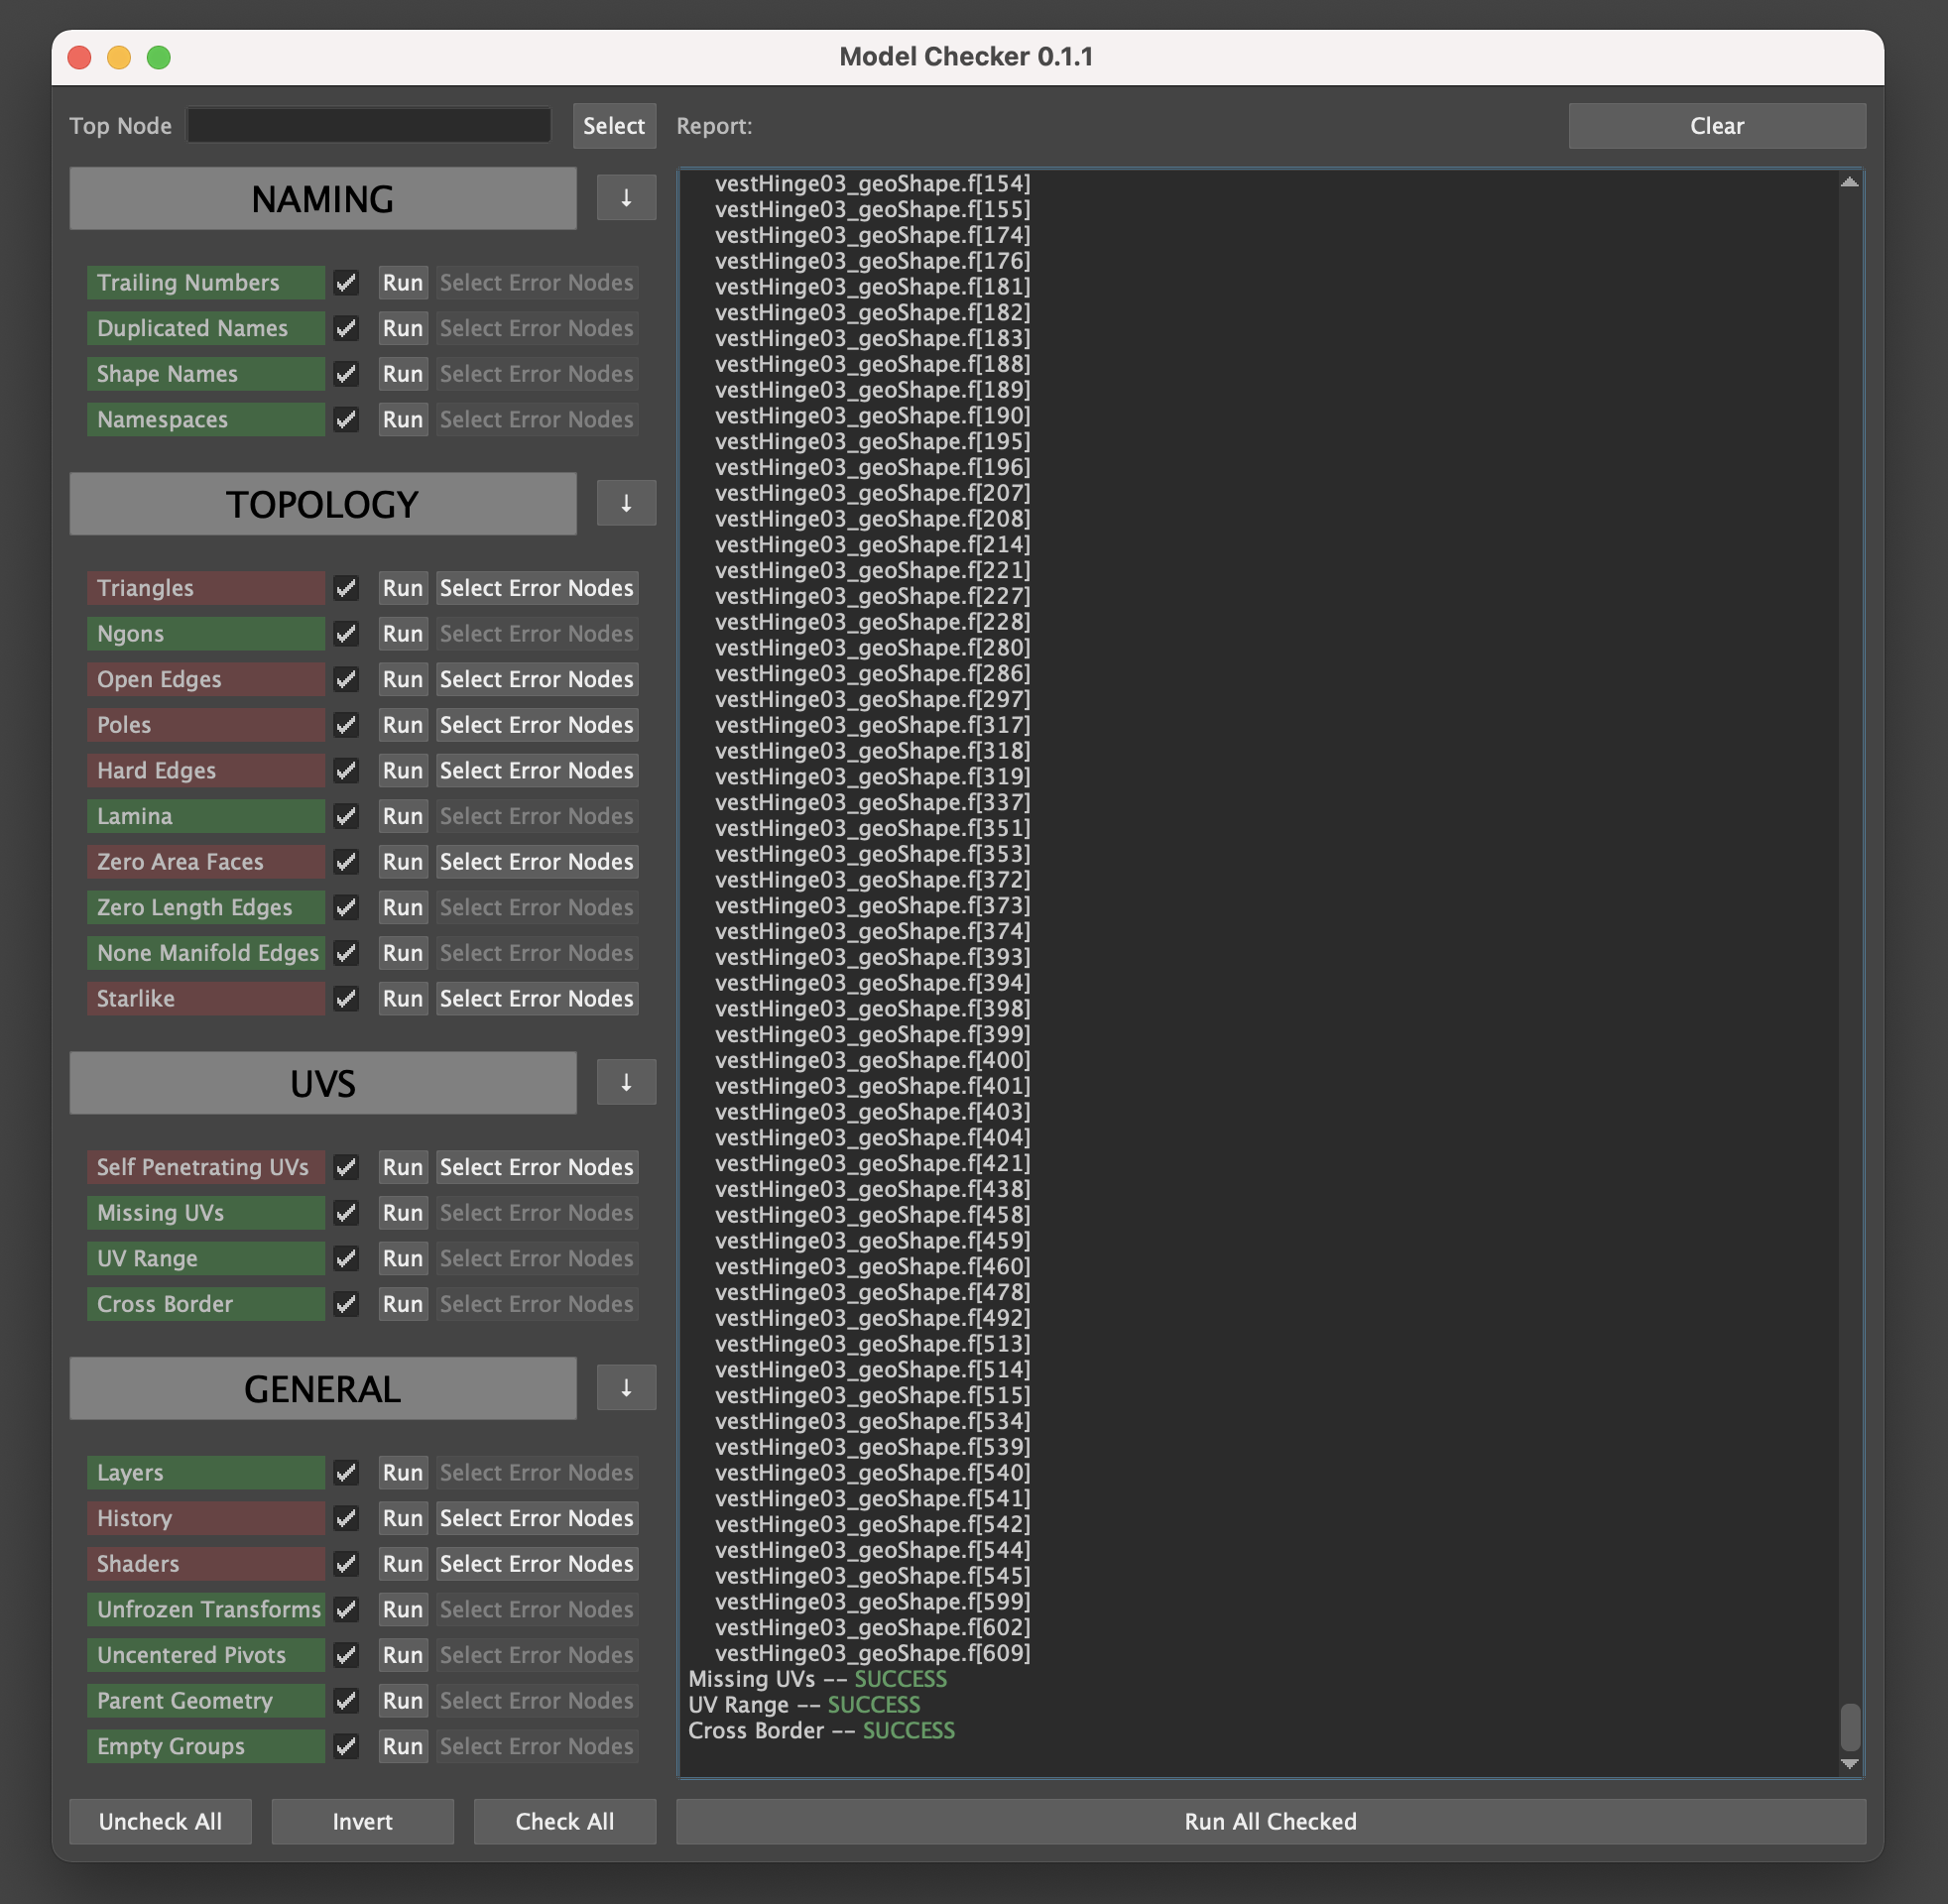
Task: Click Uncheck All button
Action: click(161, 1821)
